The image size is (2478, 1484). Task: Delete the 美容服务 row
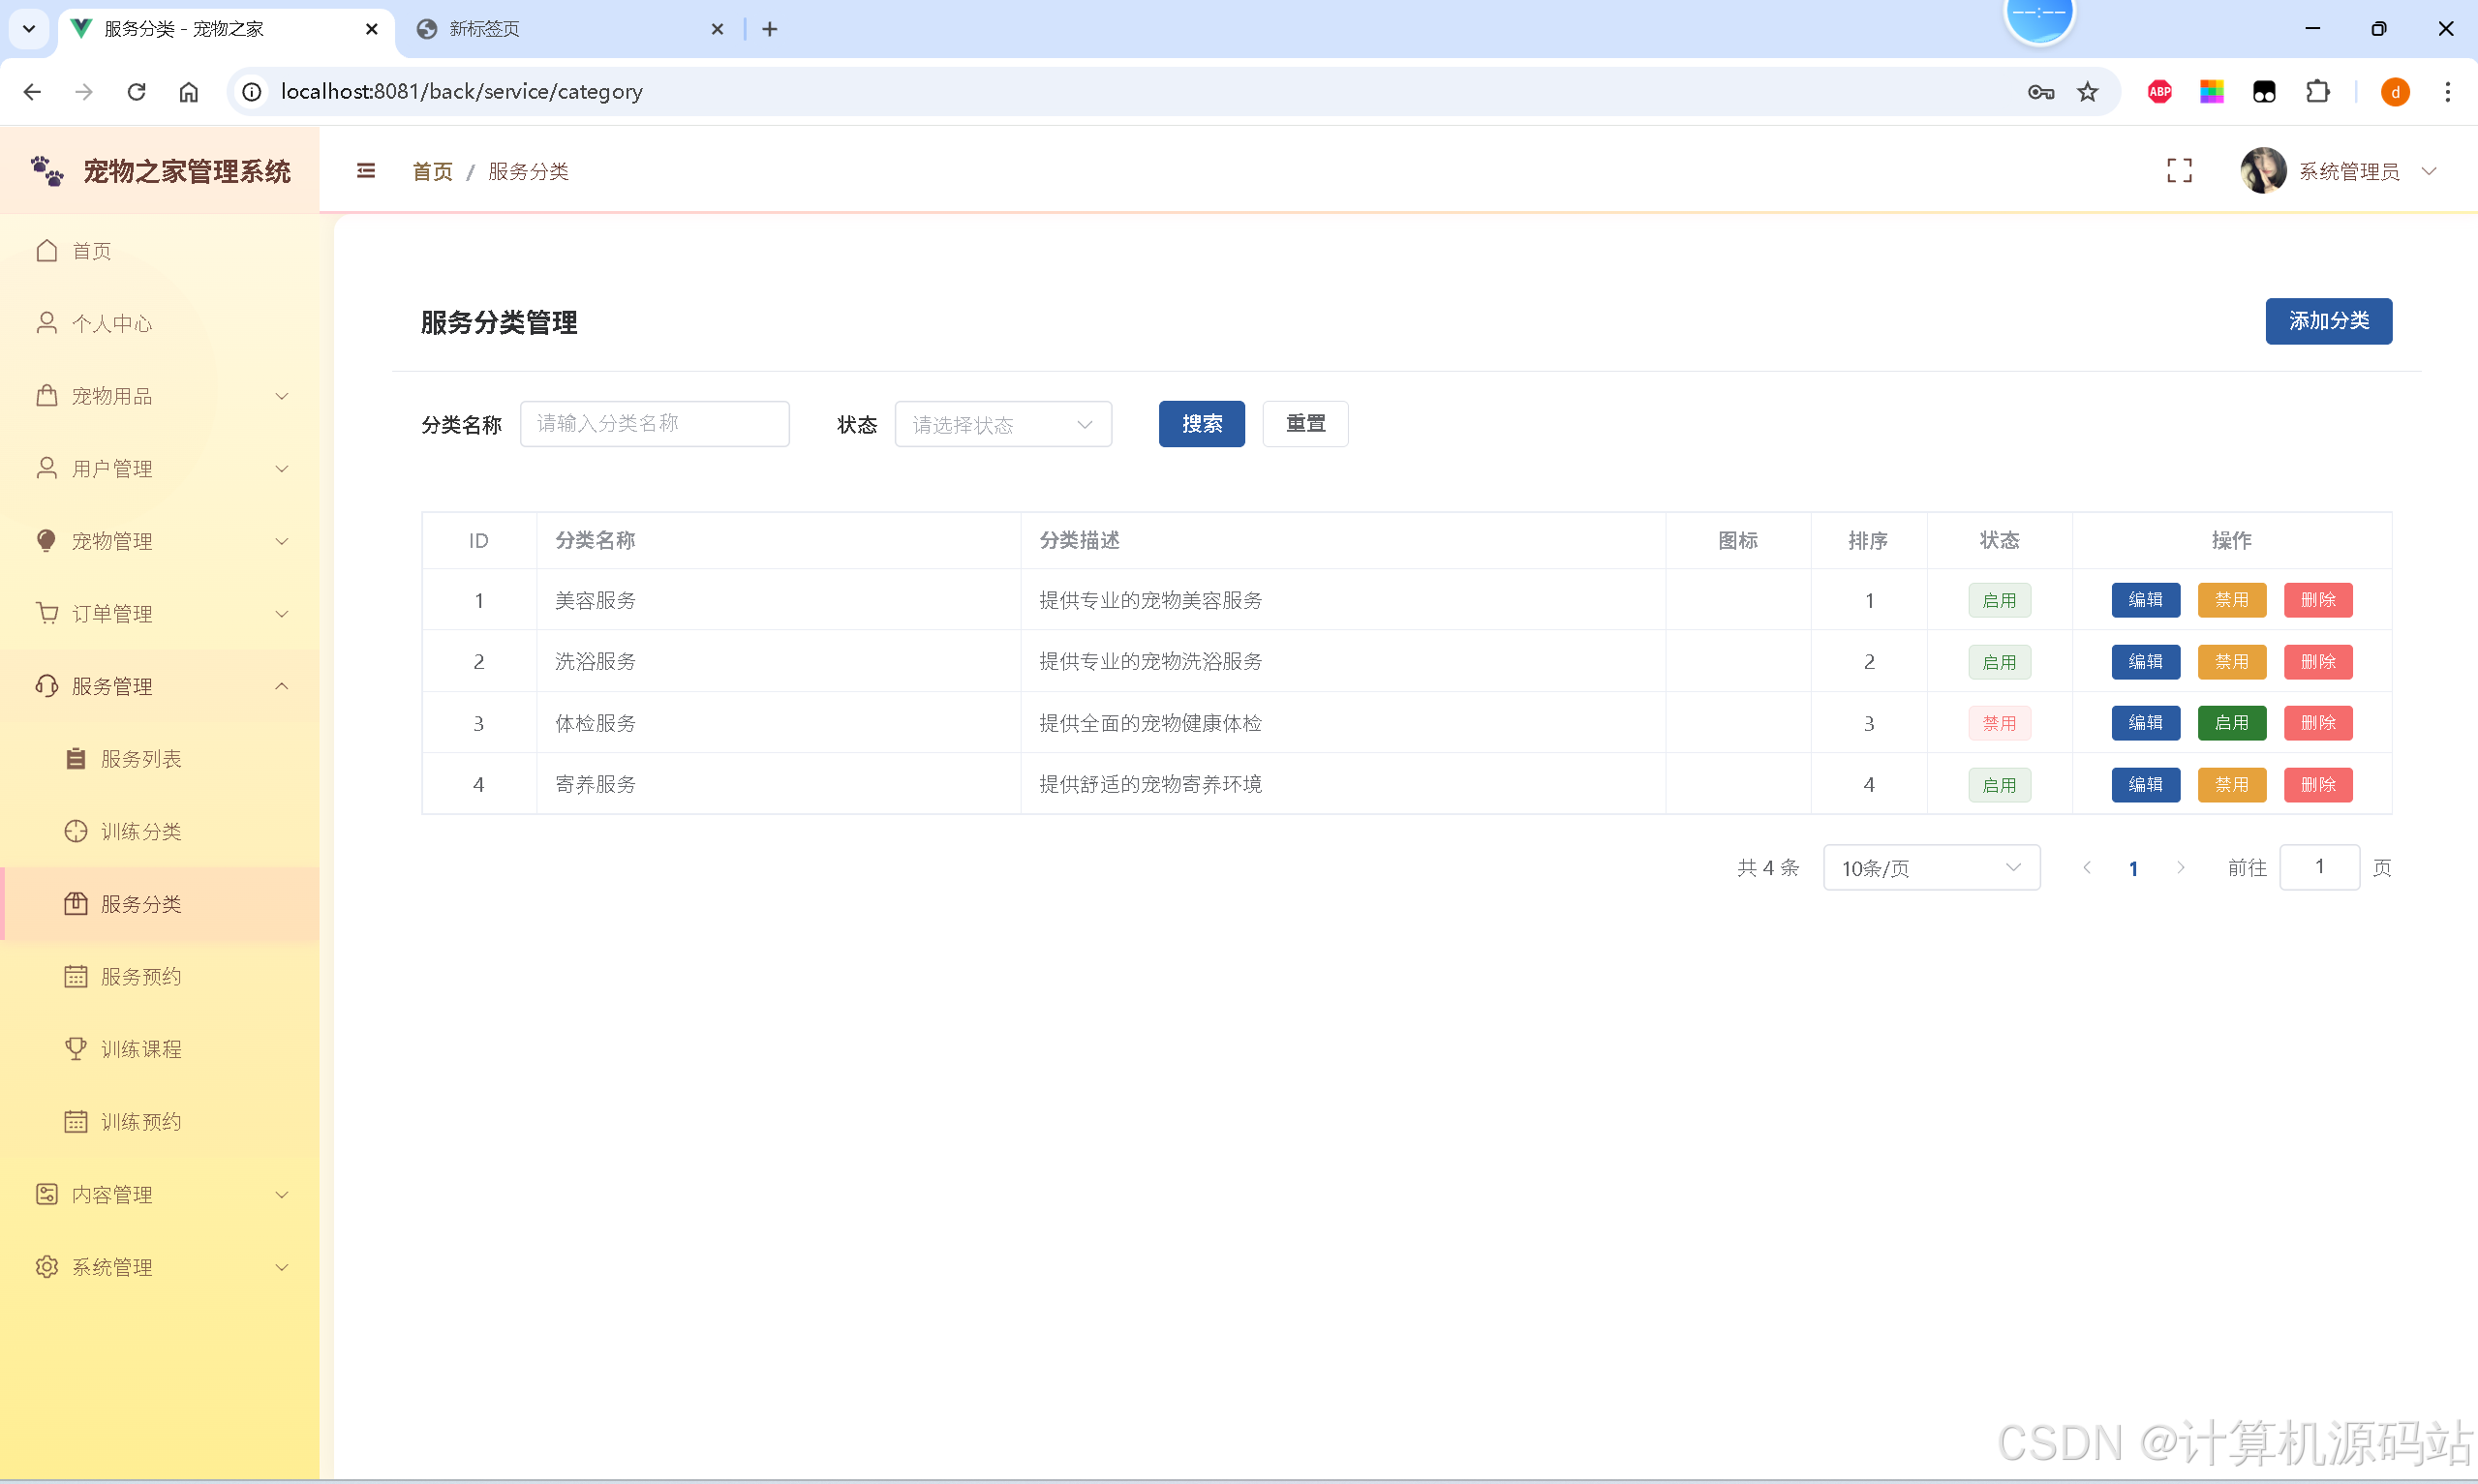[x=2318, y=600]
